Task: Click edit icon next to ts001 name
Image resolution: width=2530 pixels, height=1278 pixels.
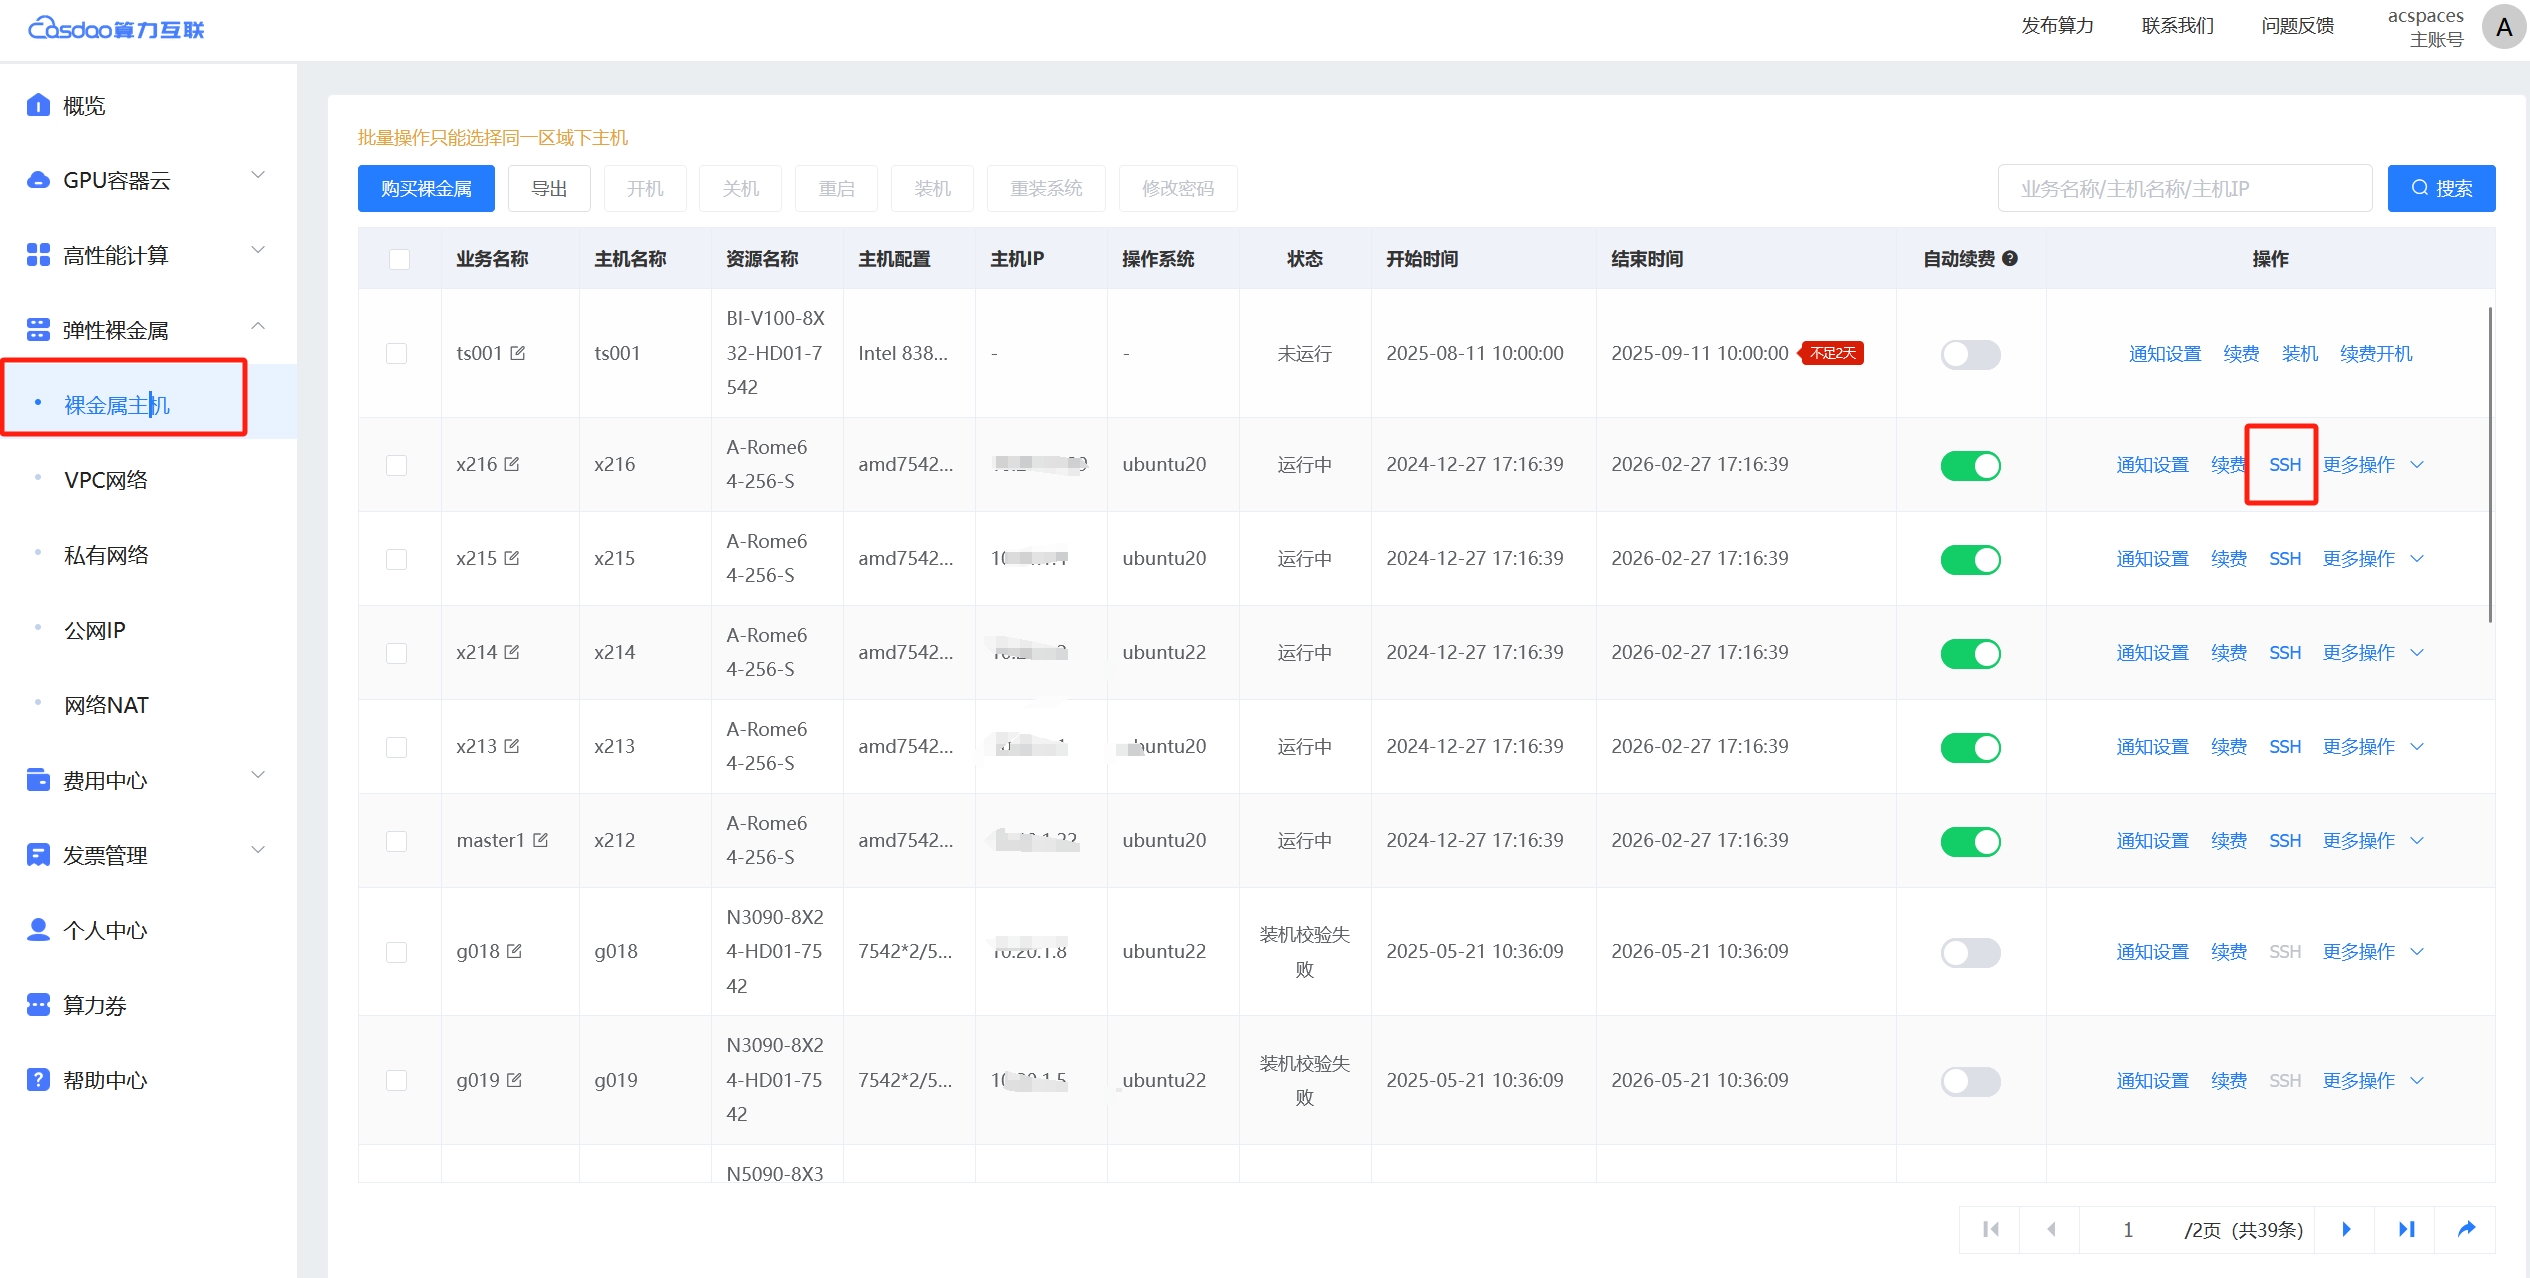Action: click(x=517, y=353)
